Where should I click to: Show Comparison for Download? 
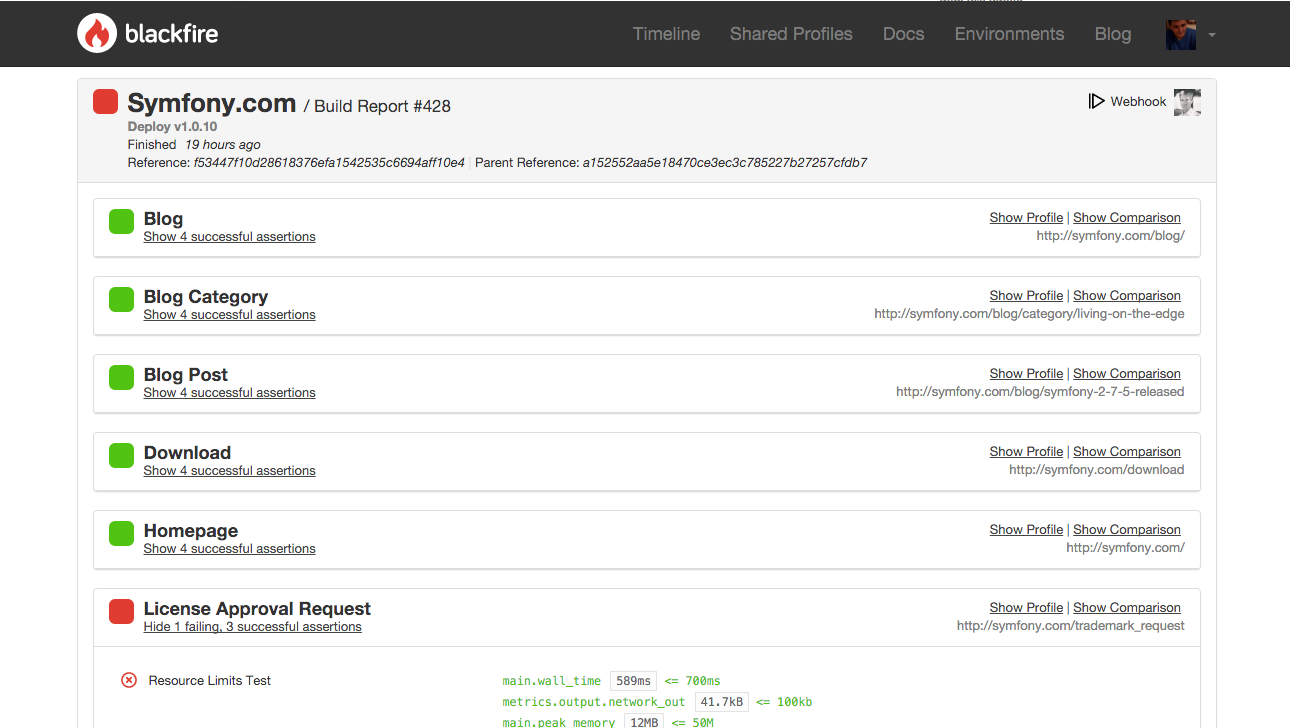coord(1127,452)
